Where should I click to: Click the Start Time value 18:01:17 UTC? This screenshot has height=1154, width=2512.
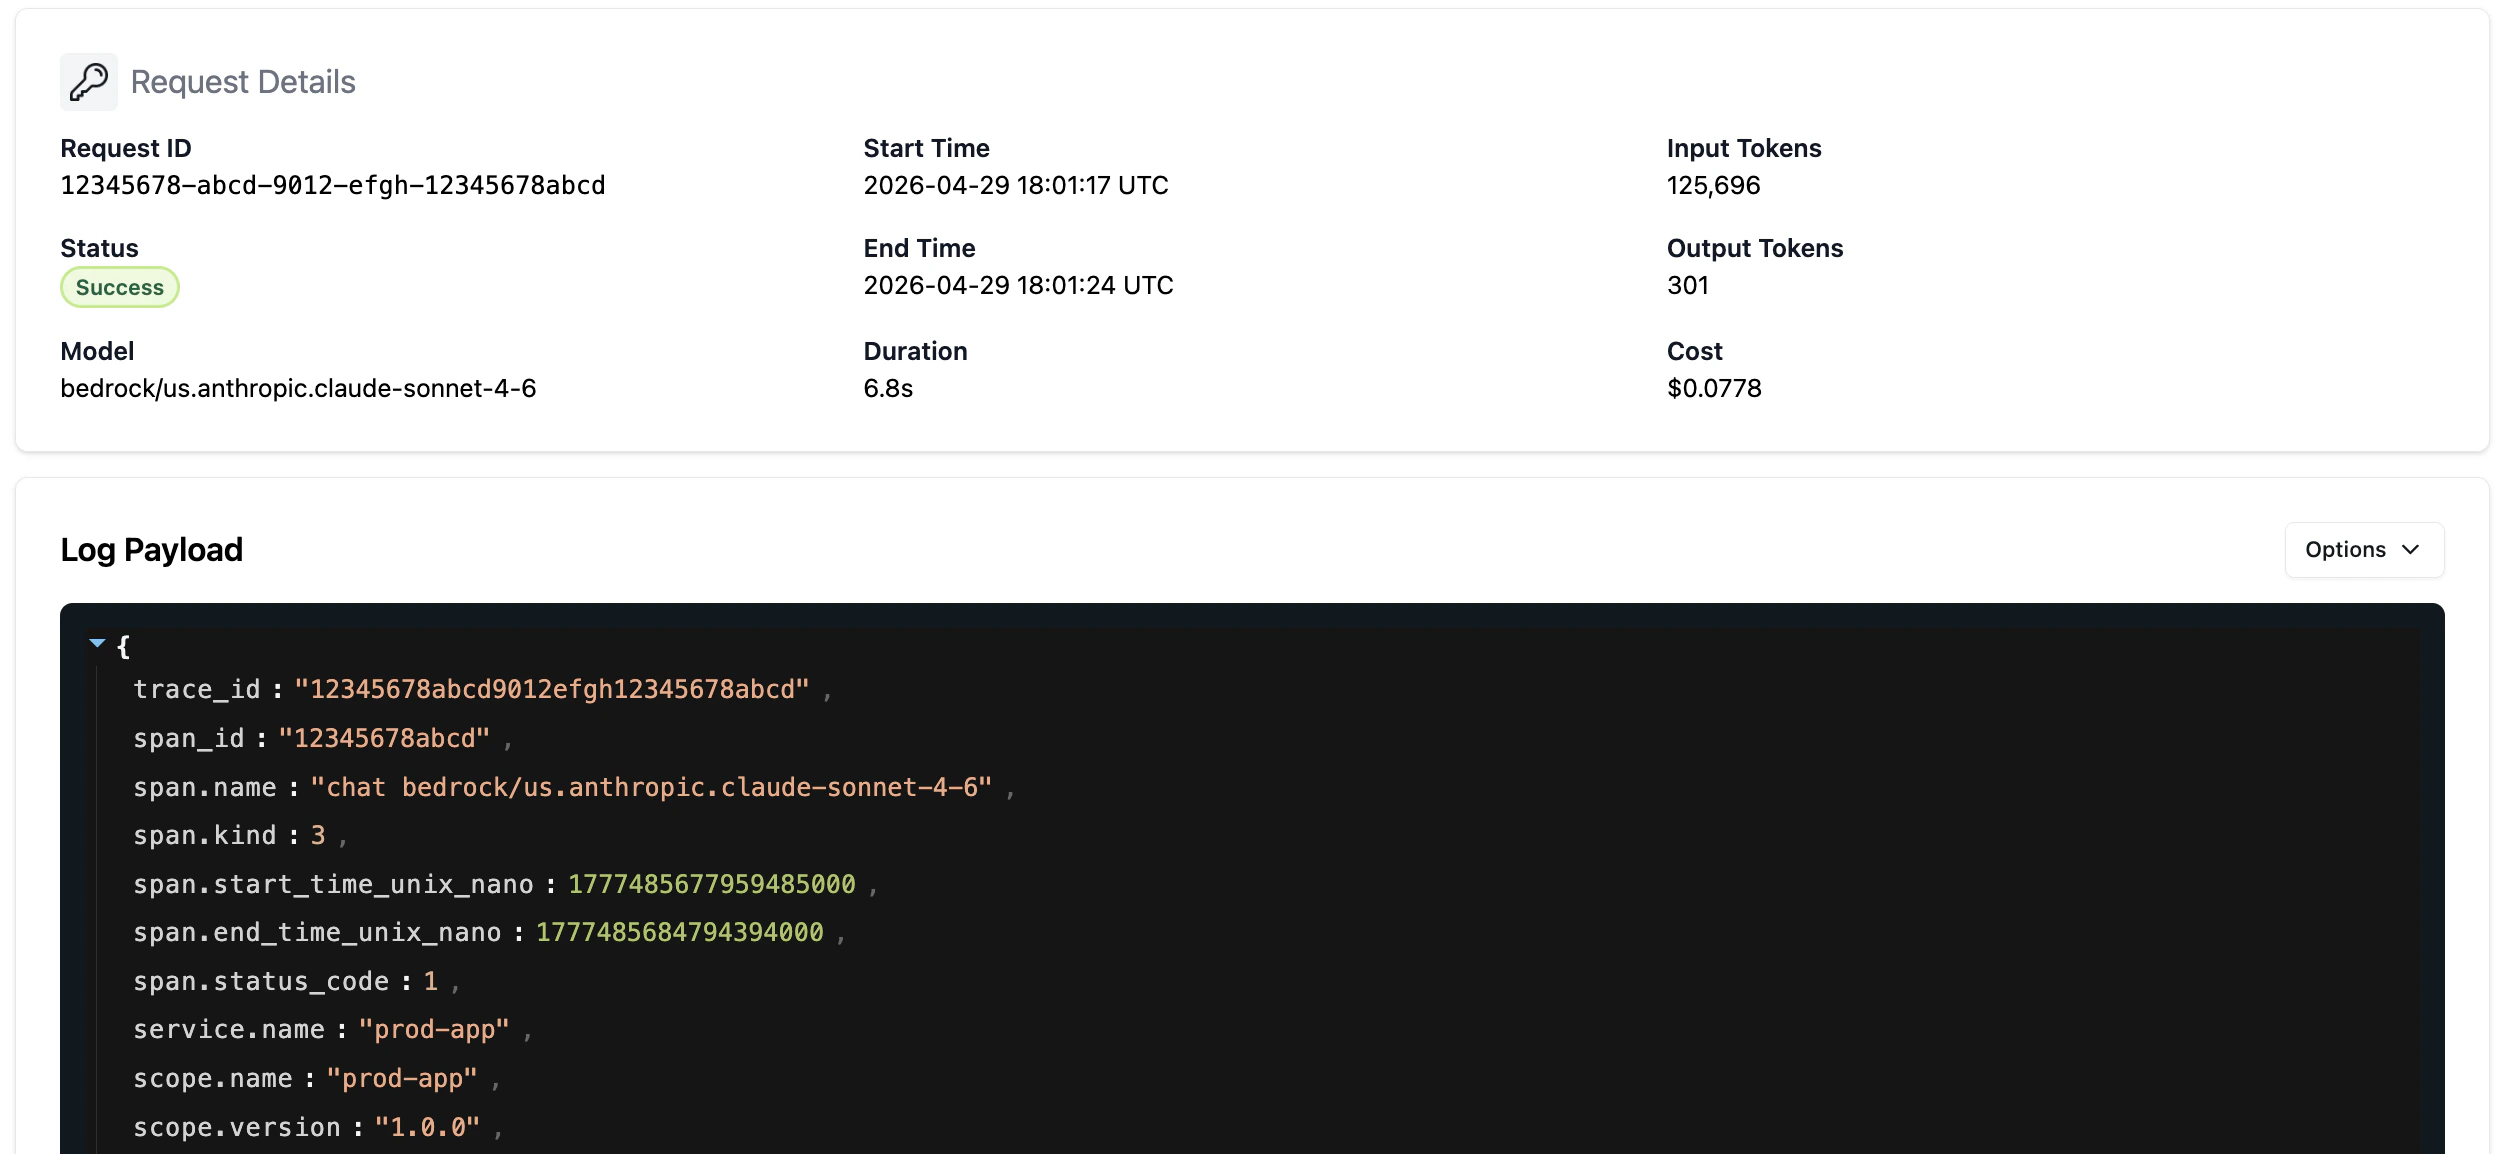point(1016,186)
